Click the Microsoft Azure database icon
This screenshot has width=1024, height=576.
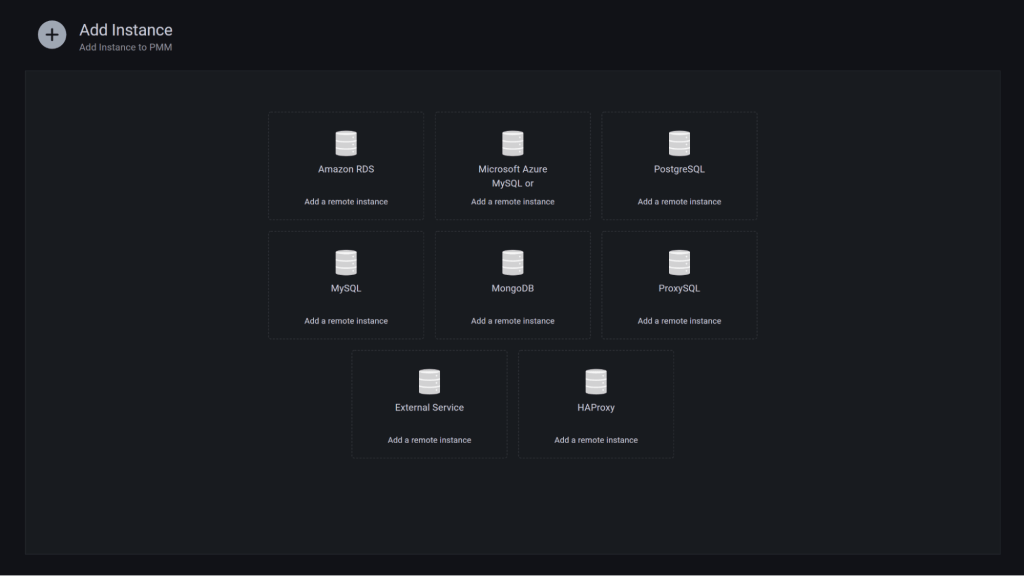click(x=513, y=143)
